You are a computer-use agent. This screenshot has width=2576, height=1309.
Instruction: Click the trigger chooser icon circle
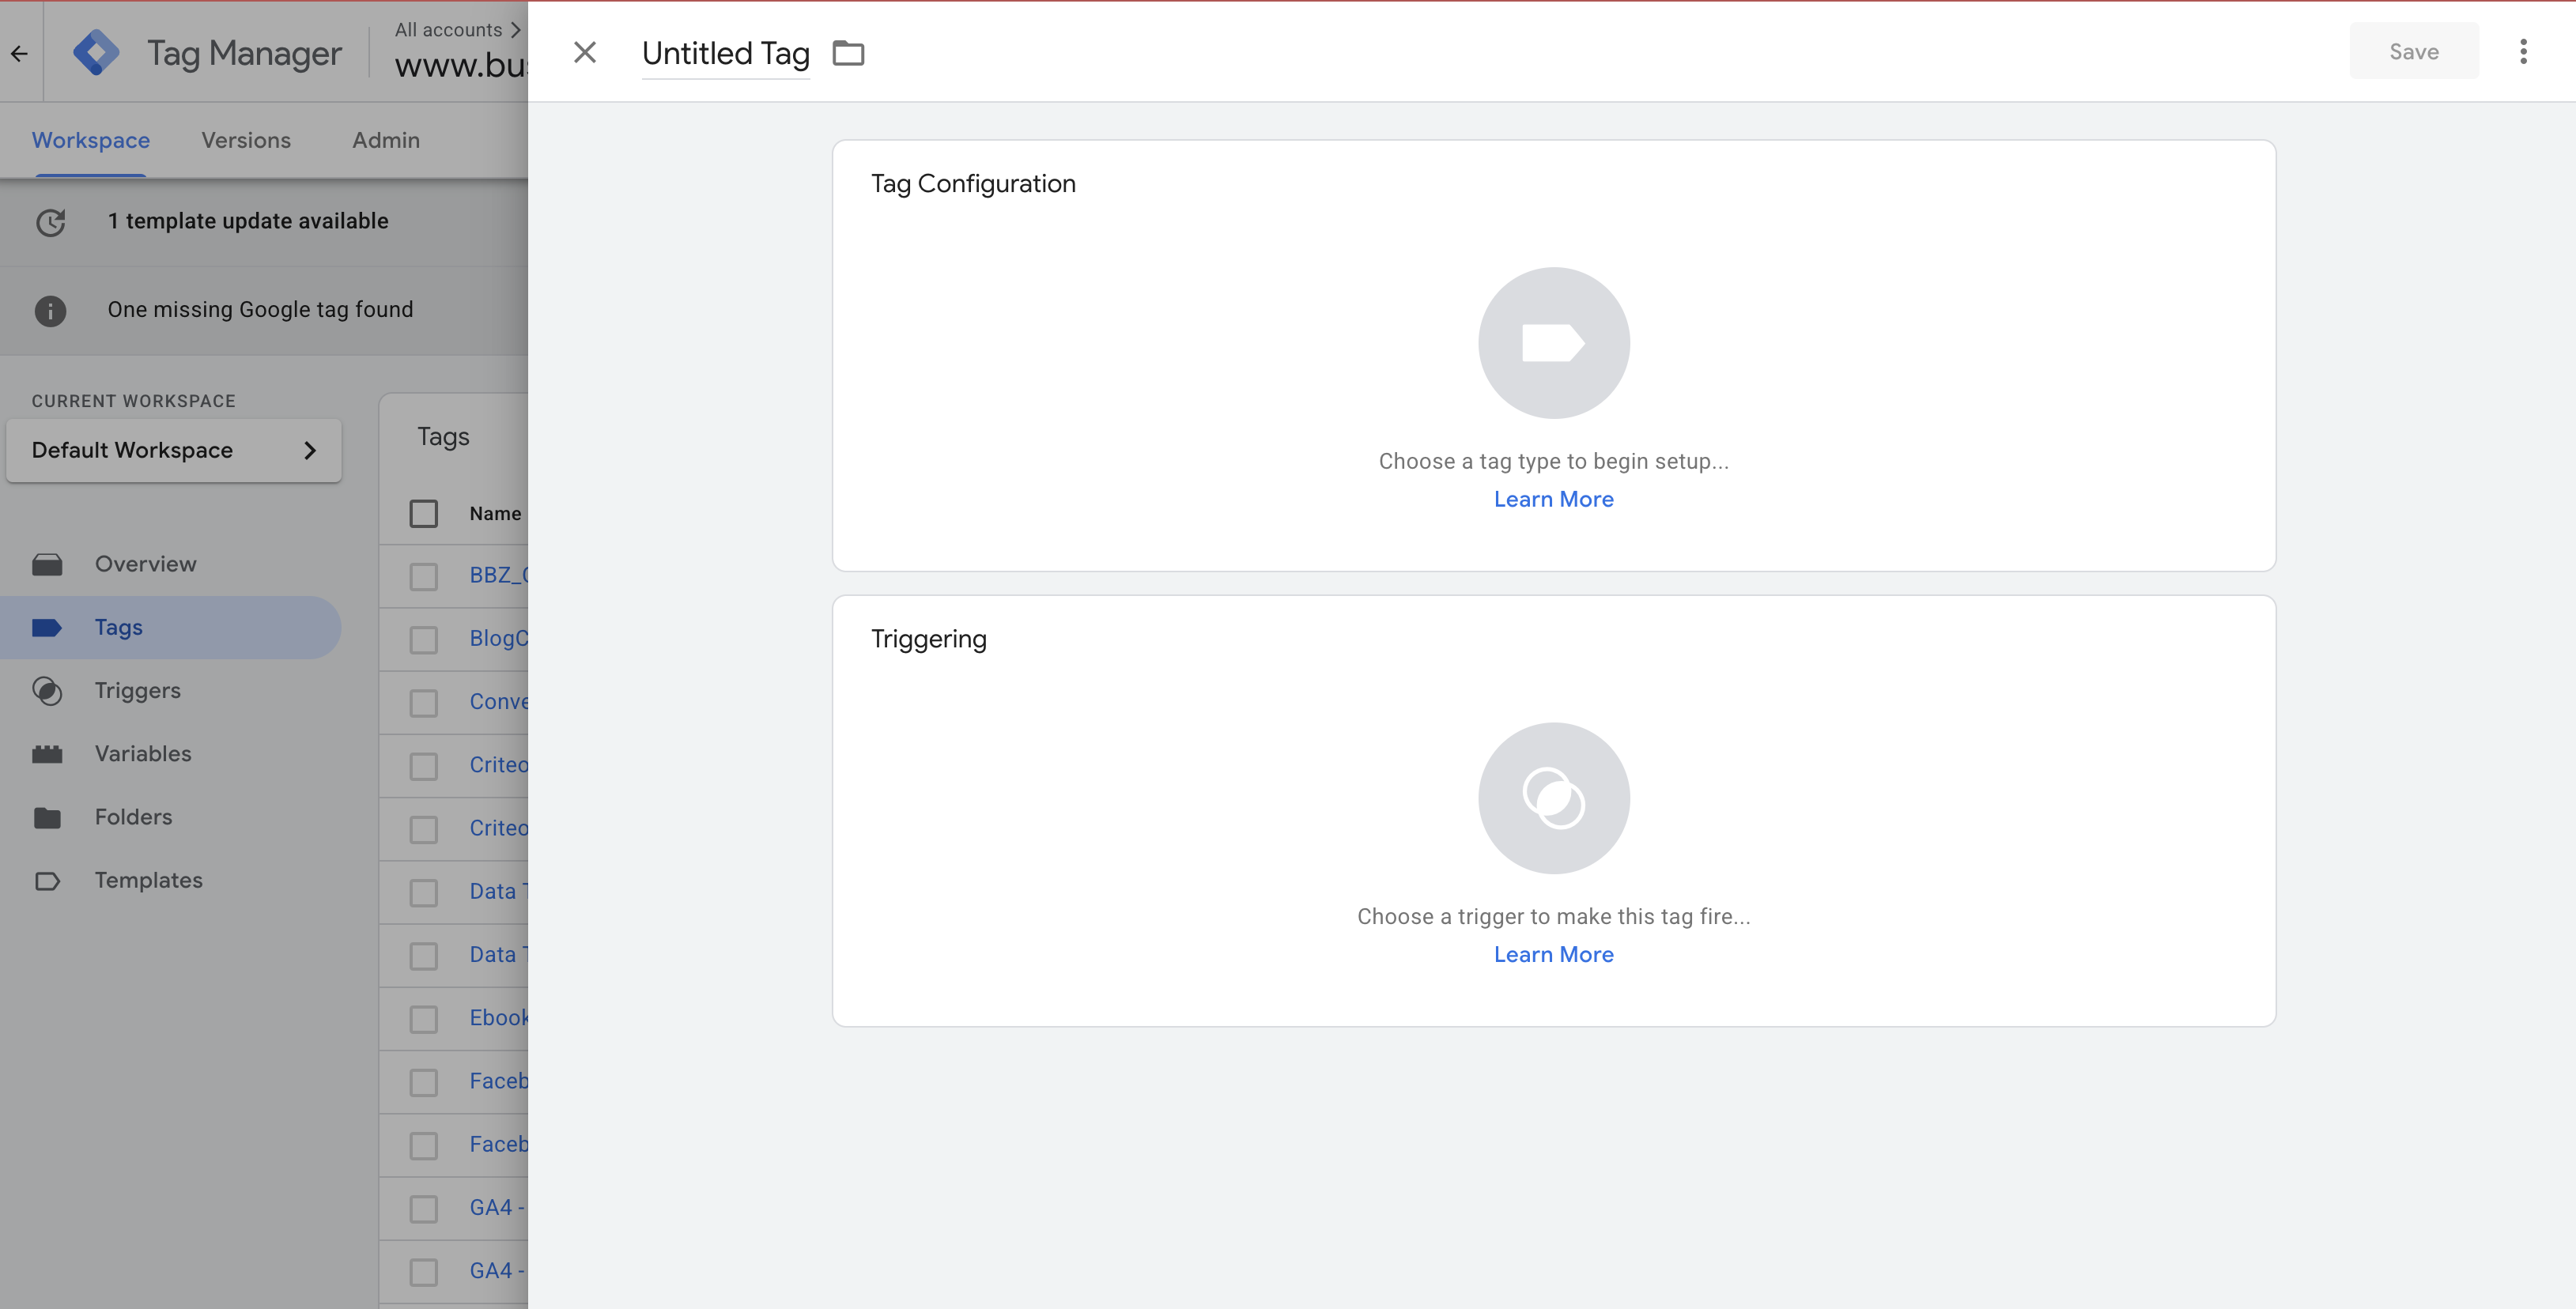[1553, 798]
